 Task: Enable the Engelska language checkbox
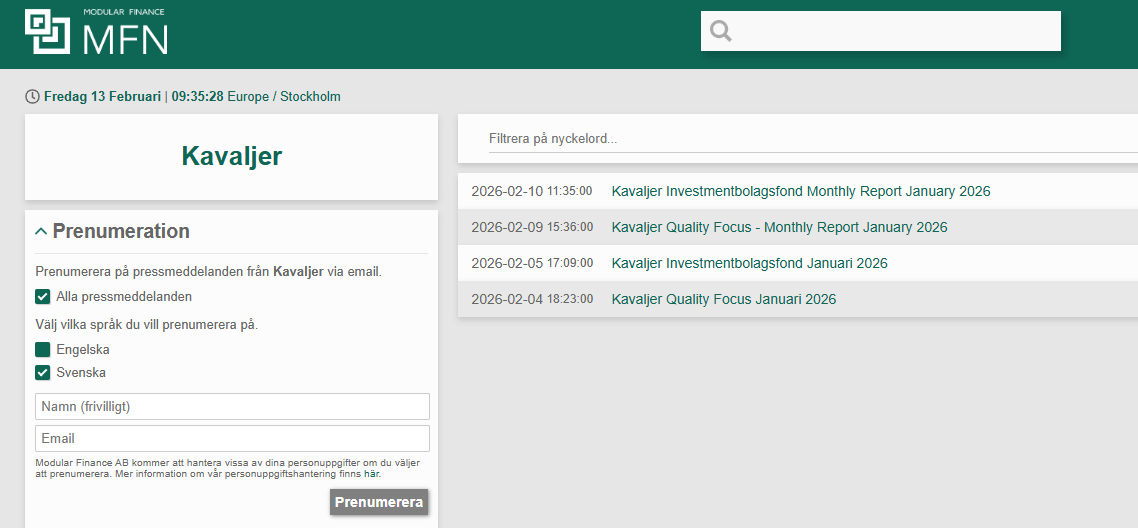(43, 350)
